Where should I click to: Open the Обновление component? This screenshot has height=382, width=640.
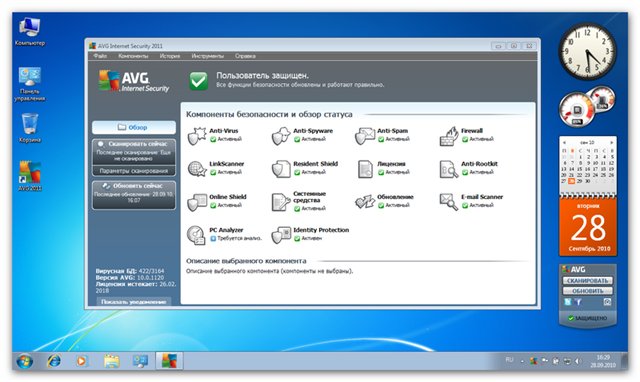[x=384, y=201]
